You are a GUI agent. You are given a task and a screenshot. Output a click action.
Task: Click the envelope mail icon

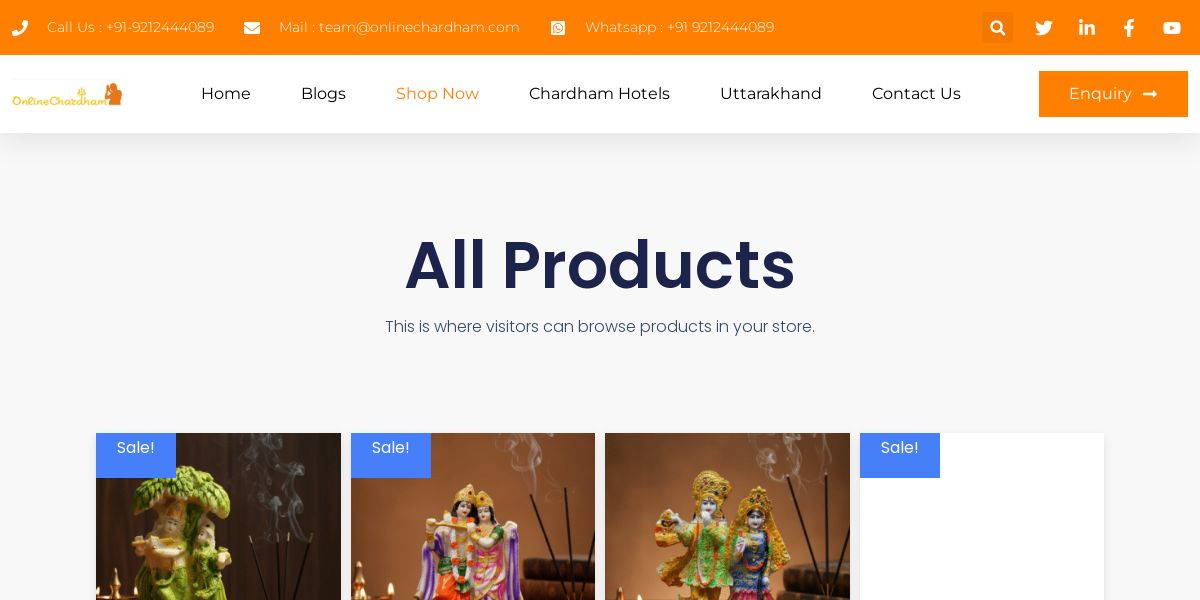(252, 28)
